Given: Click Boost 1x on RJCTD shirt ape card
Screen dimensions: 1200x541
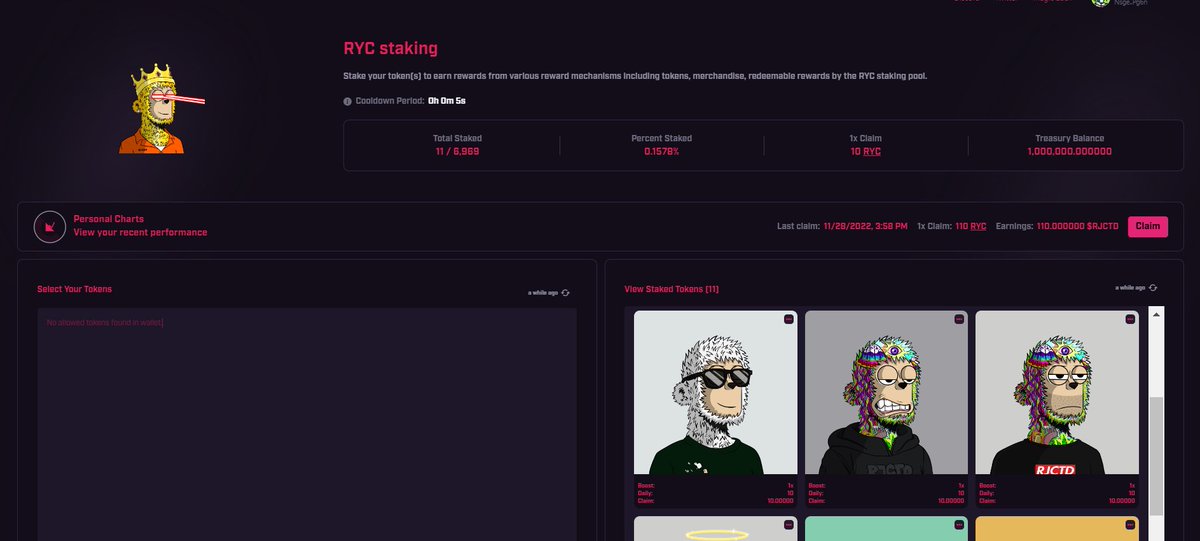Looking at the screenshot, I should coord(1058,485).
